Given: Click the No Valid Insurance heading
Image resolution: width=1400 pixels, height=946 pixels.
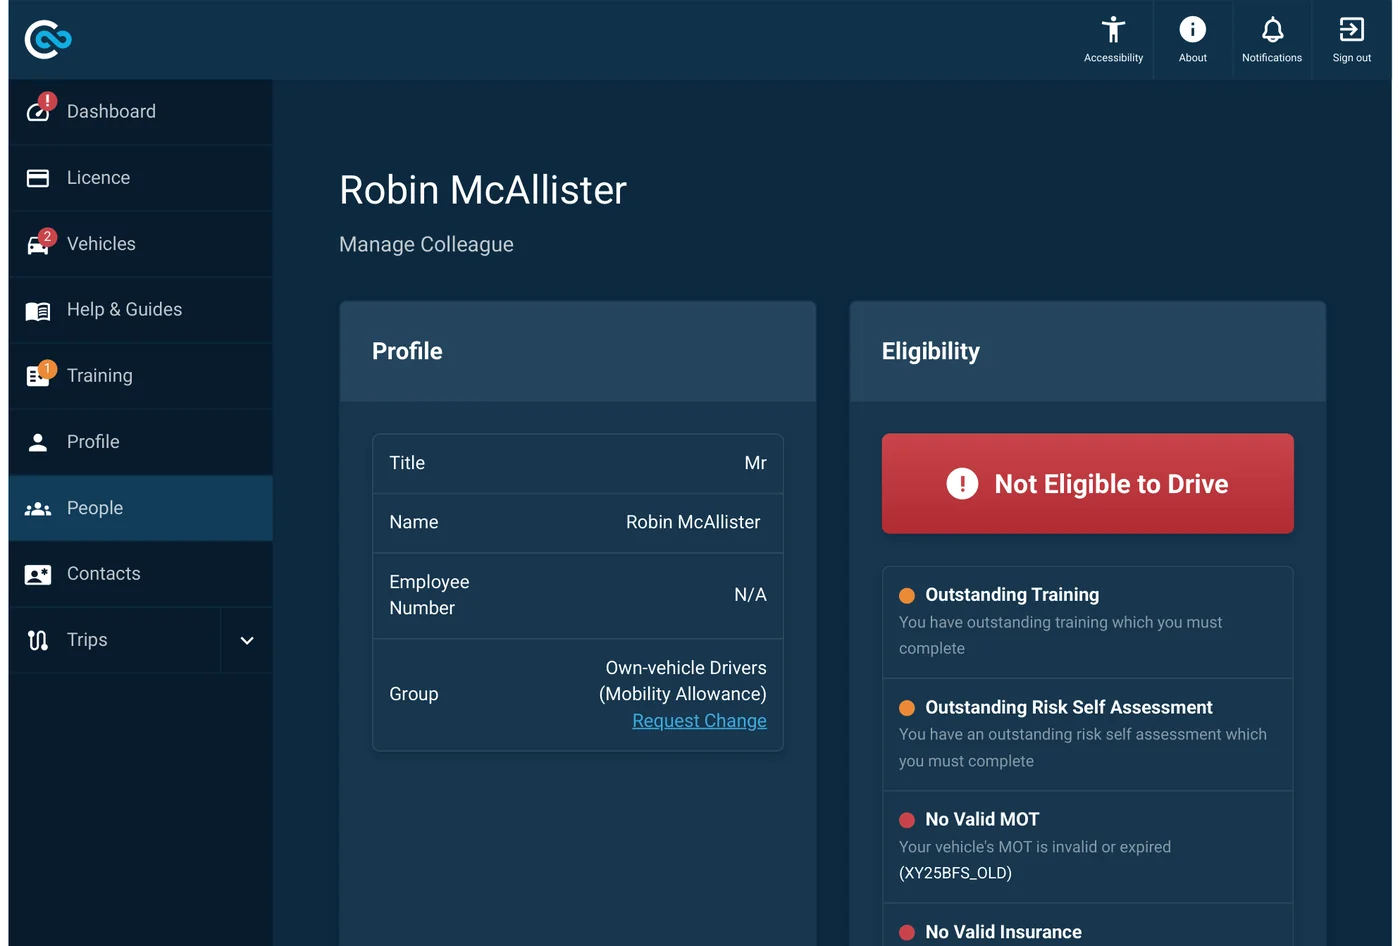Looking at the screenshot, I should pyautogui.click(x=1003, y=932).
